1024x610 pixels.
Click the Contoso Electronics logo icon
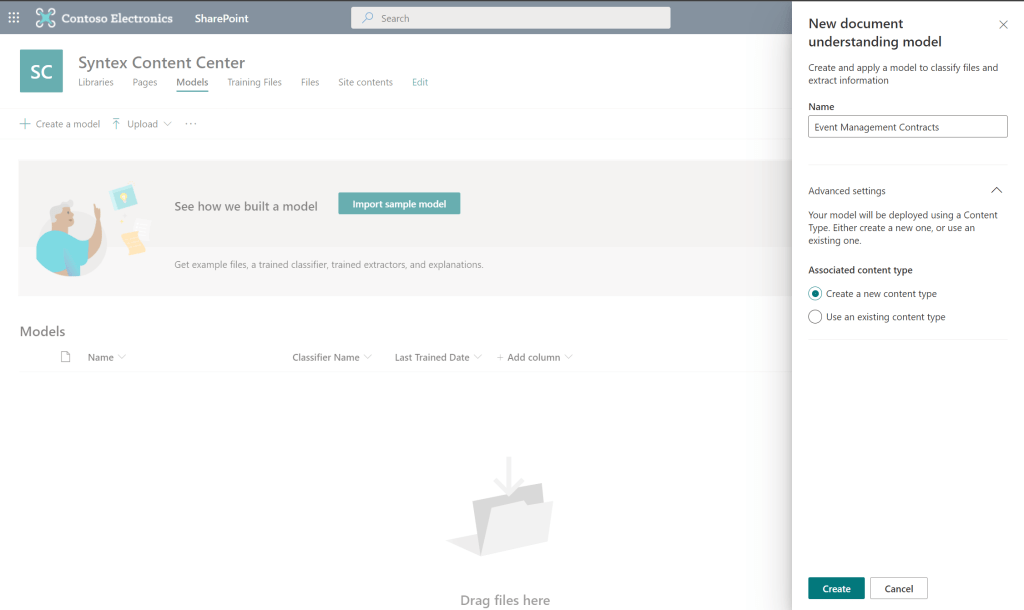pyautogui.click(x=45, y=18)
